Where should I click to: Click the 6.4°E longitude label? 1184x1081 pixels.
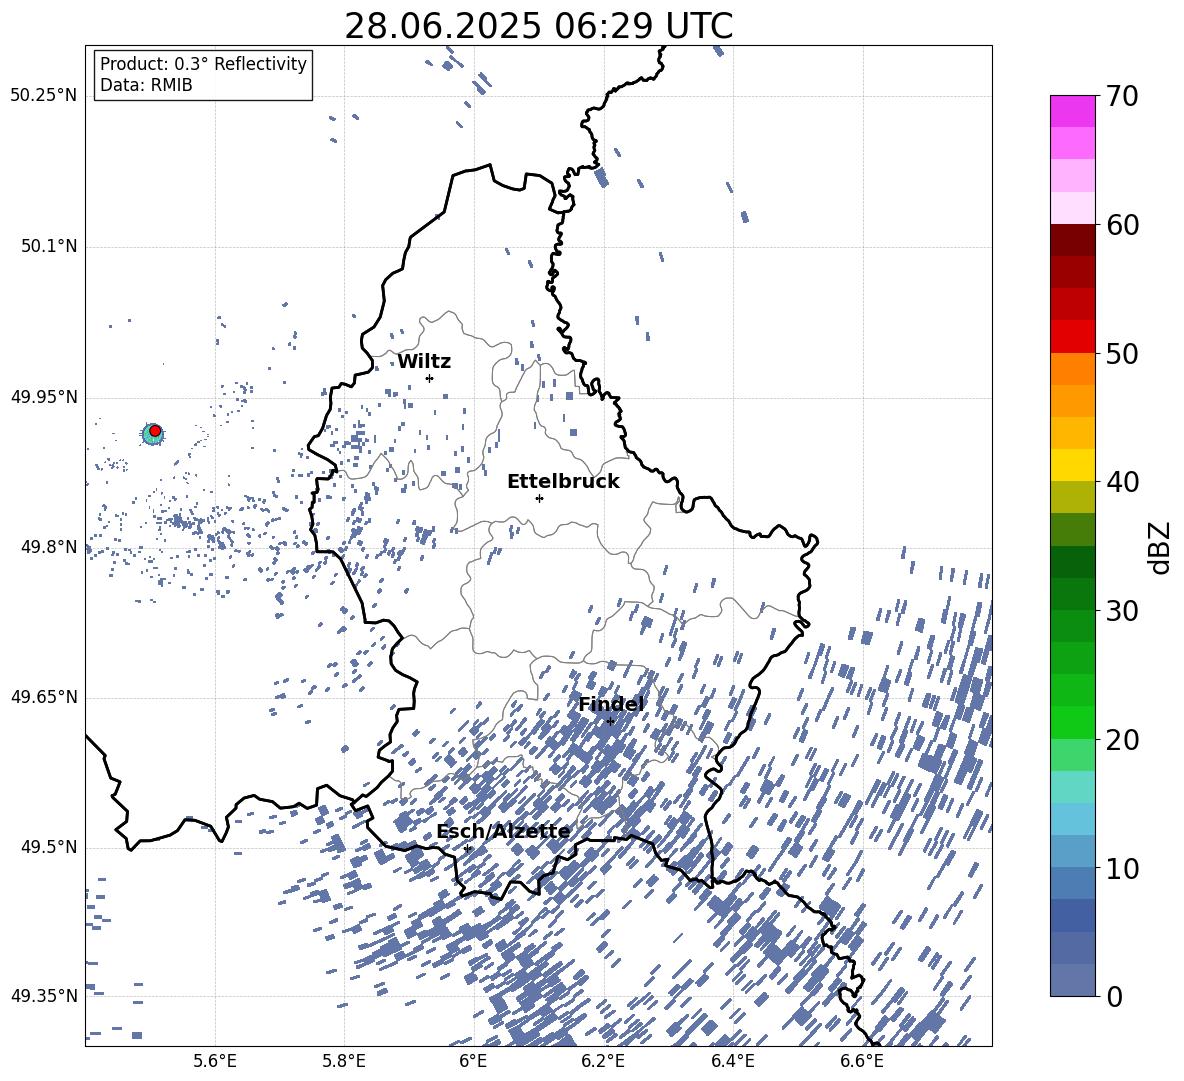click(x=732, y=1061)
